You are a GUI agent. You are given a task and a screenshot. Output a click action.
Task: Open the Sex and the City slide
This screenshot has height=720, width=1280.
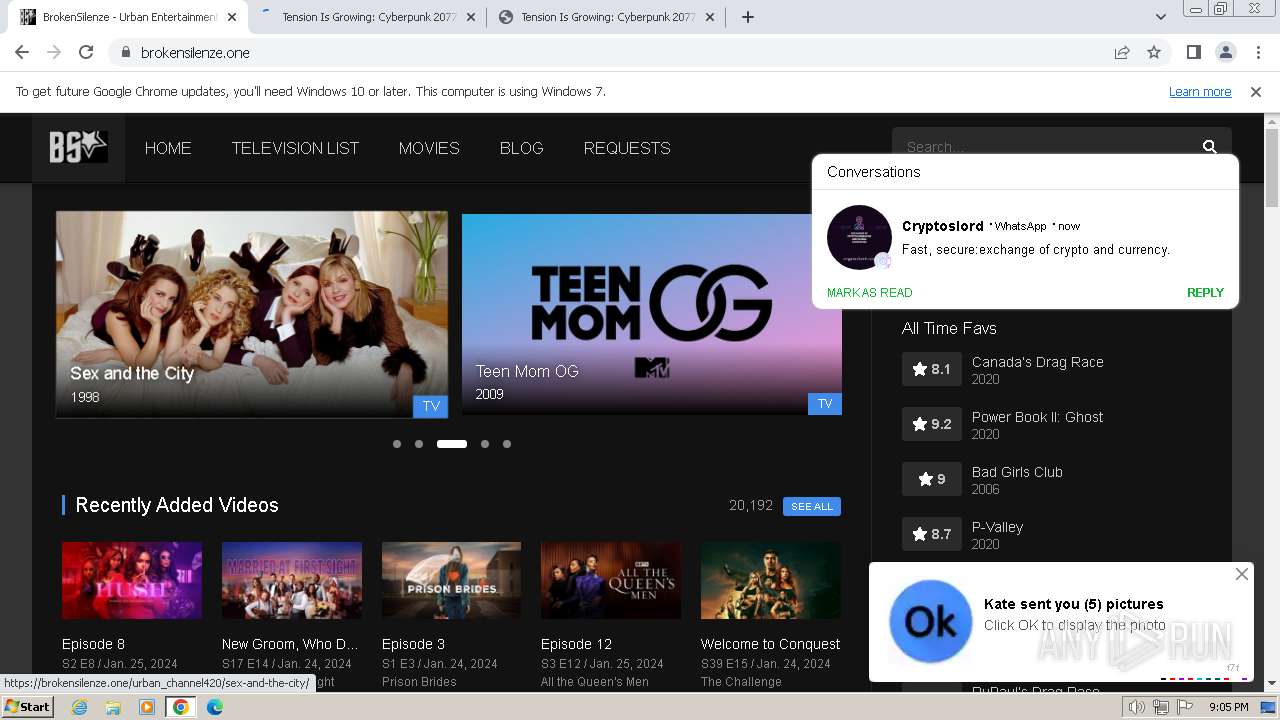[x=252, y=314]
